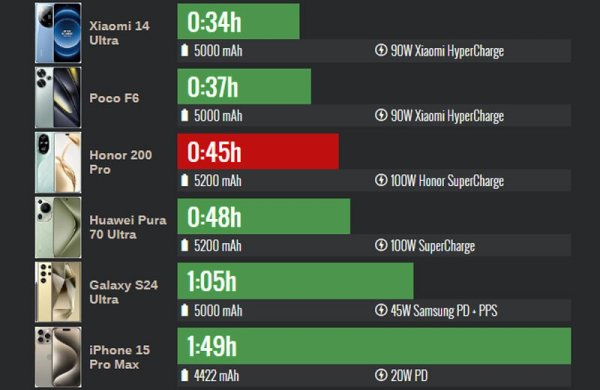
Task: Click the 0:34h charging time bar
Action: (x=238, y=21)
